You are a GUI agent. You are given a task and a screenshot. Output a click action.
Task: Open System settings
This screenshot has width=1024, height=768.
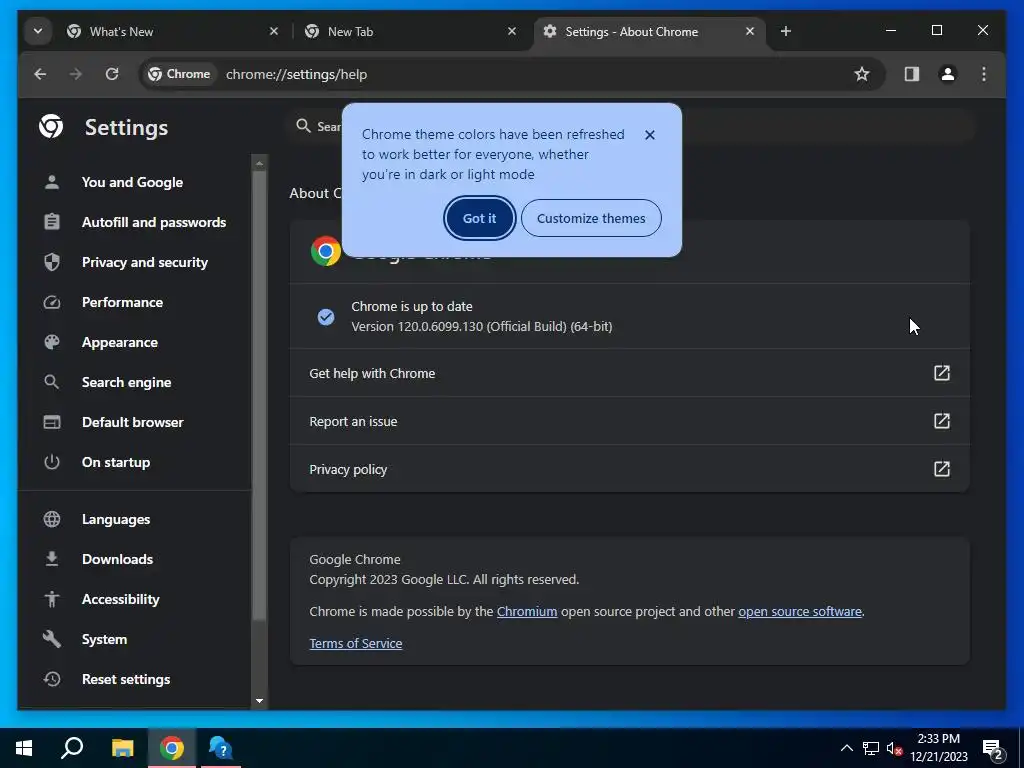point(134,639)
